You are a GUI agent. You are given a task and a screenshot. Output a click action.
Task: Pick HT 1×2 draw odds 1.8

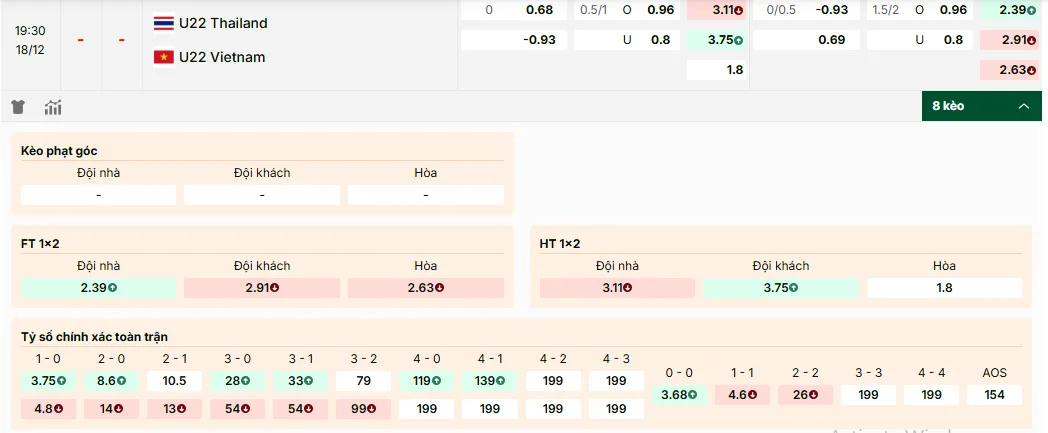(x=944, y=288)
